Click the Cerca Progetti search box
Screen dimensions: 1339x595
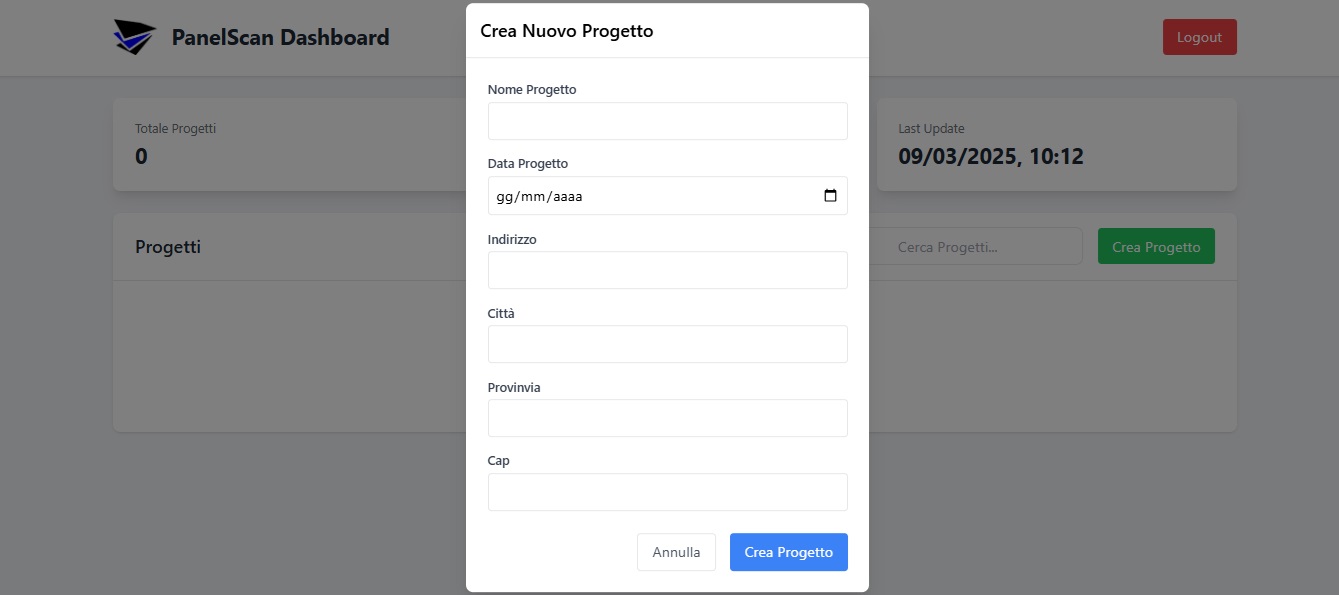[975, 247]
